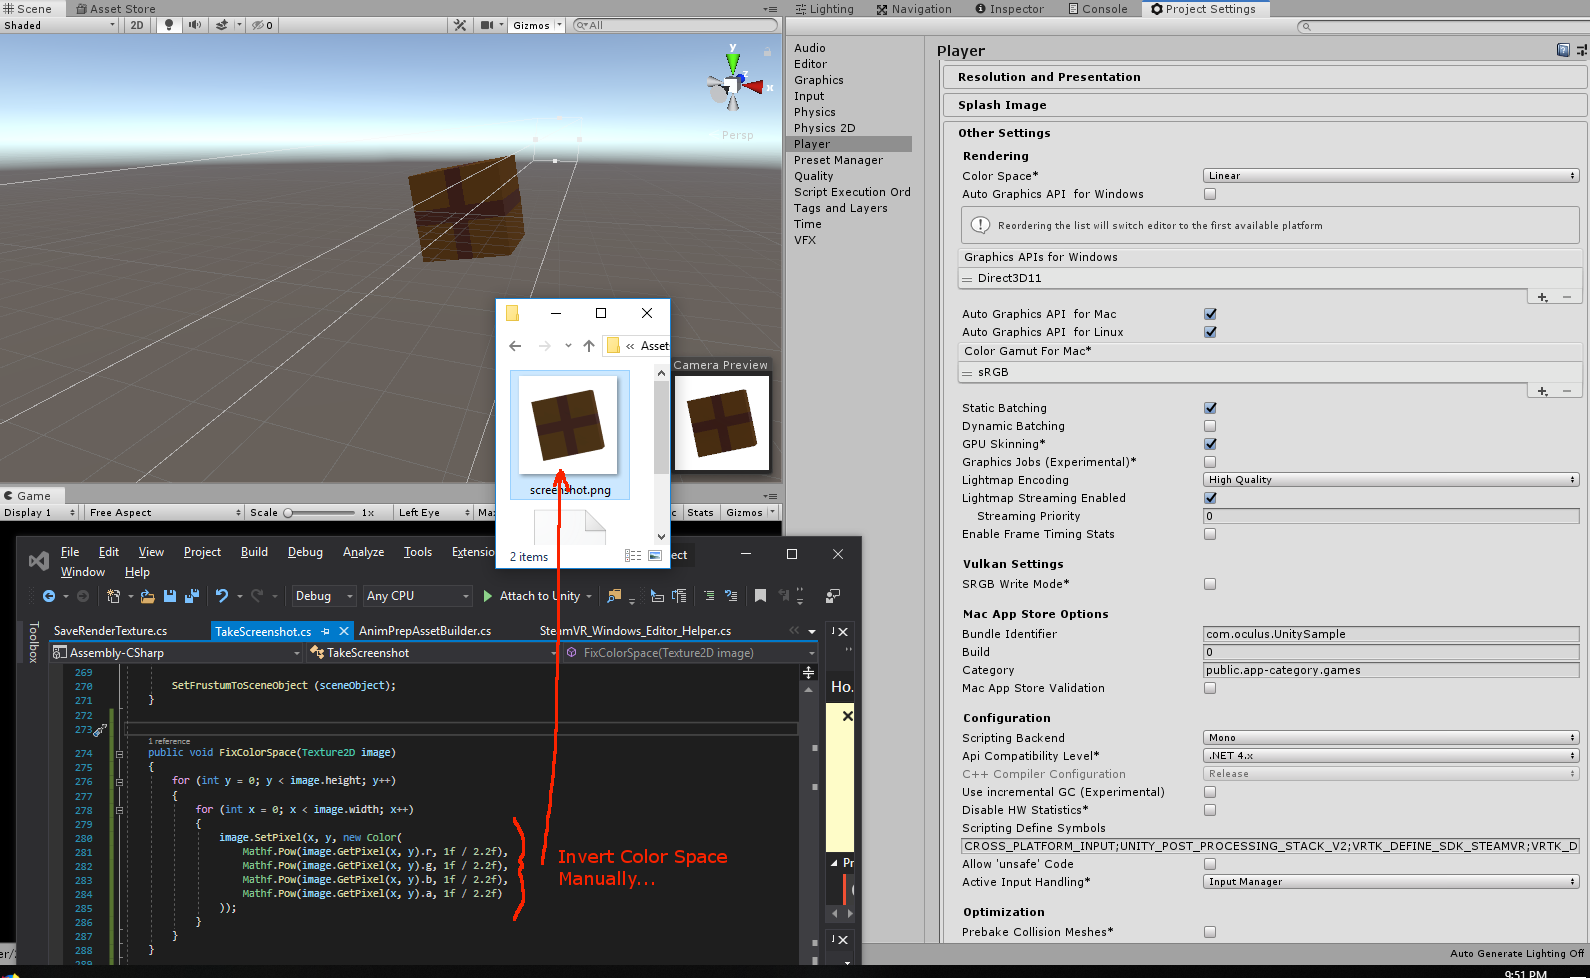Click the Live Share feedback icon in Visual Studio
The width and height of the screenshot is (1590, 978).
[x=832, y=596]
